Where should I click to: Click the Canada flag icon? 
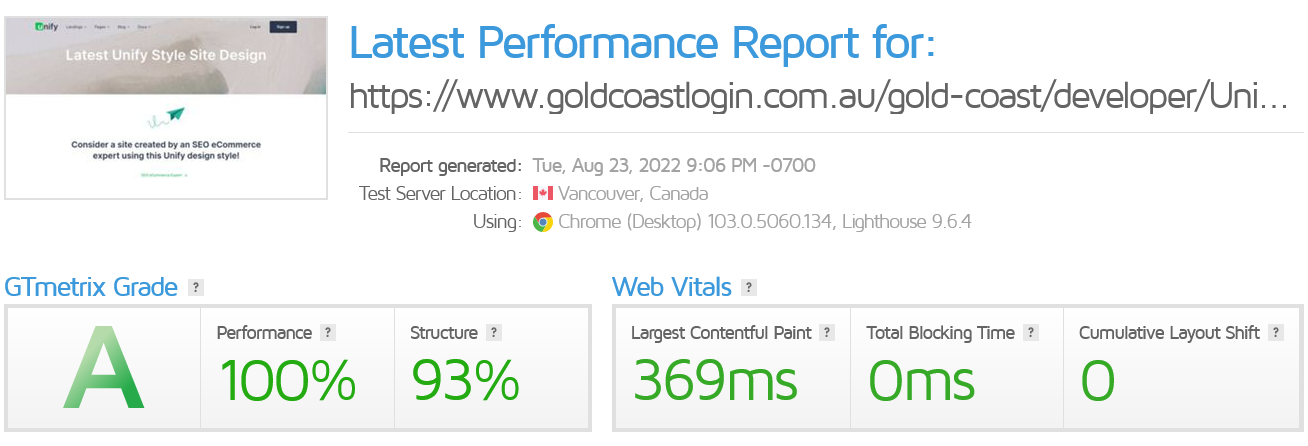(x=542, y=193)
